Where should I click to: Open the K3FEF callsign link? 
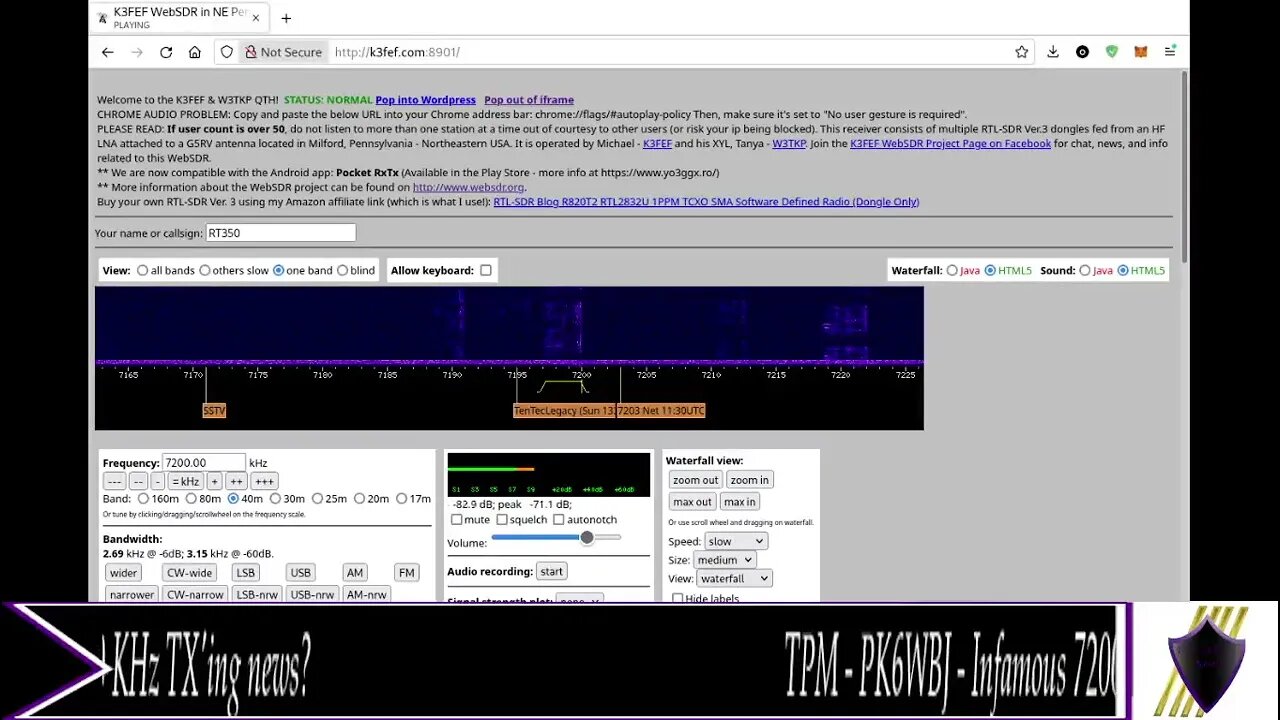(657, 144)
